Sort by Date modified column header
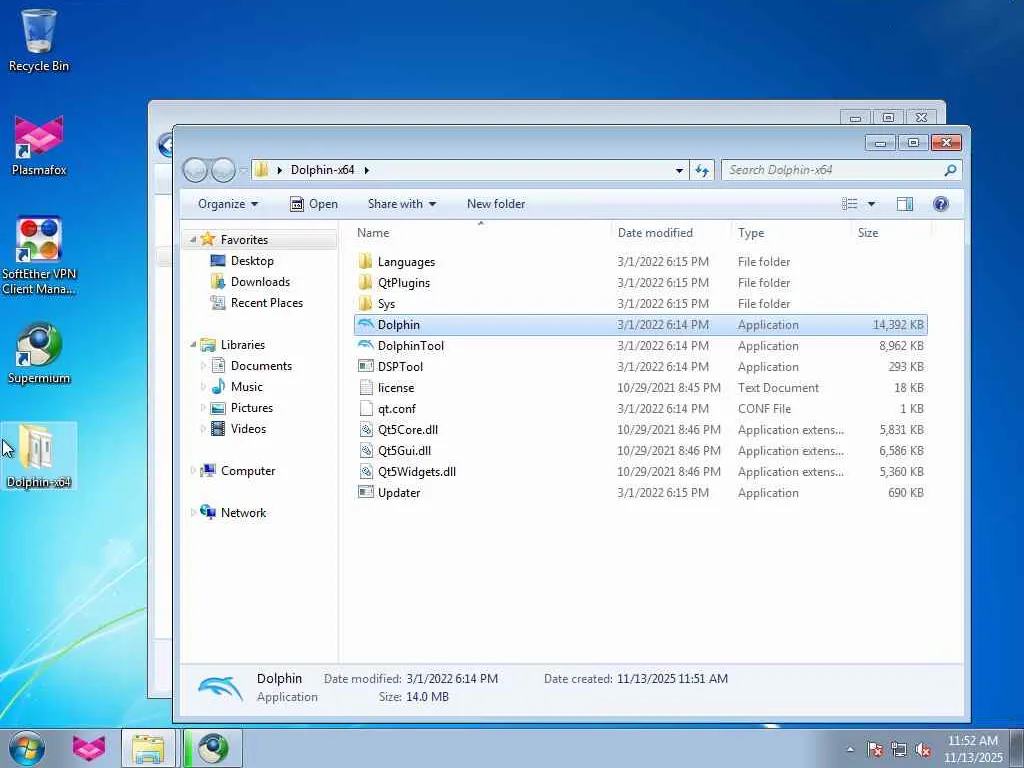The image size is (1024, 768). coord(671,232)
